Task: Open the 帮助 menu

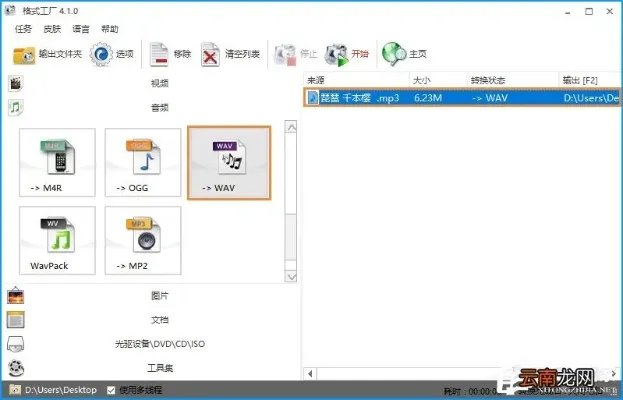Action: pyautogui.click(x=110, y=29)
